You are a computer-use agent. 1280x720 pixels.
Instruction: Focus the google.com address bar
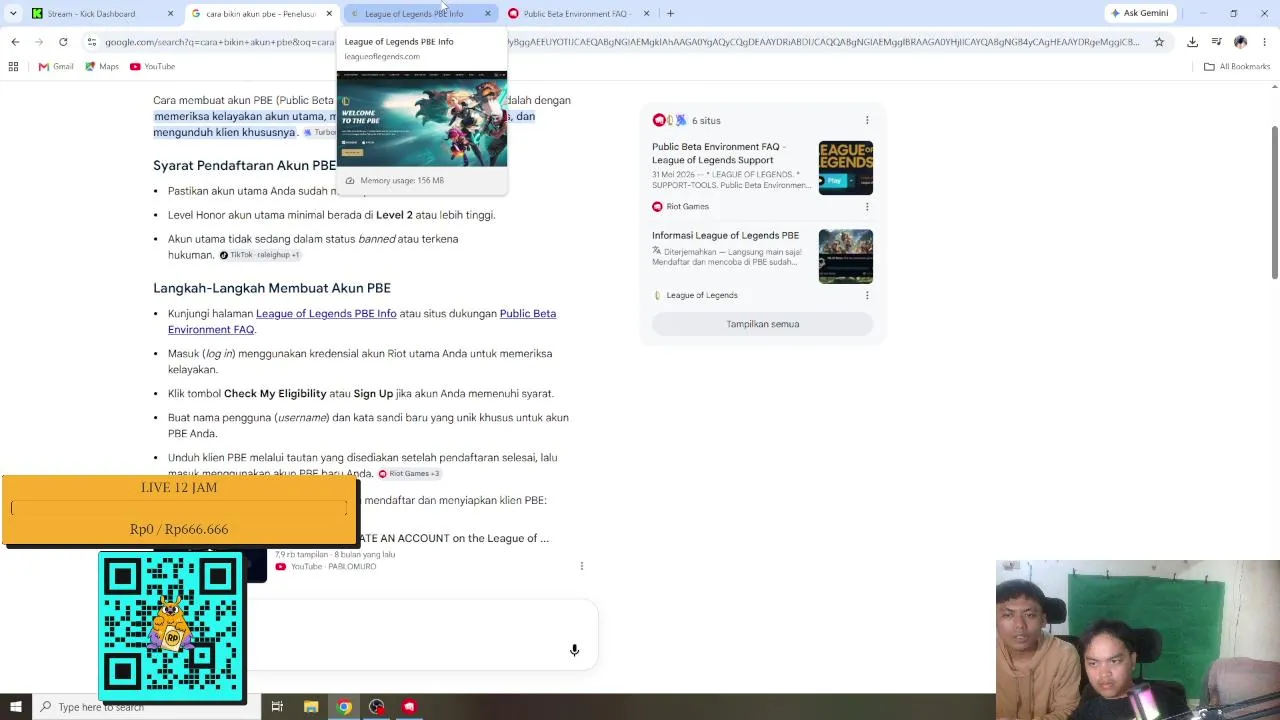(x=620, y=42)
